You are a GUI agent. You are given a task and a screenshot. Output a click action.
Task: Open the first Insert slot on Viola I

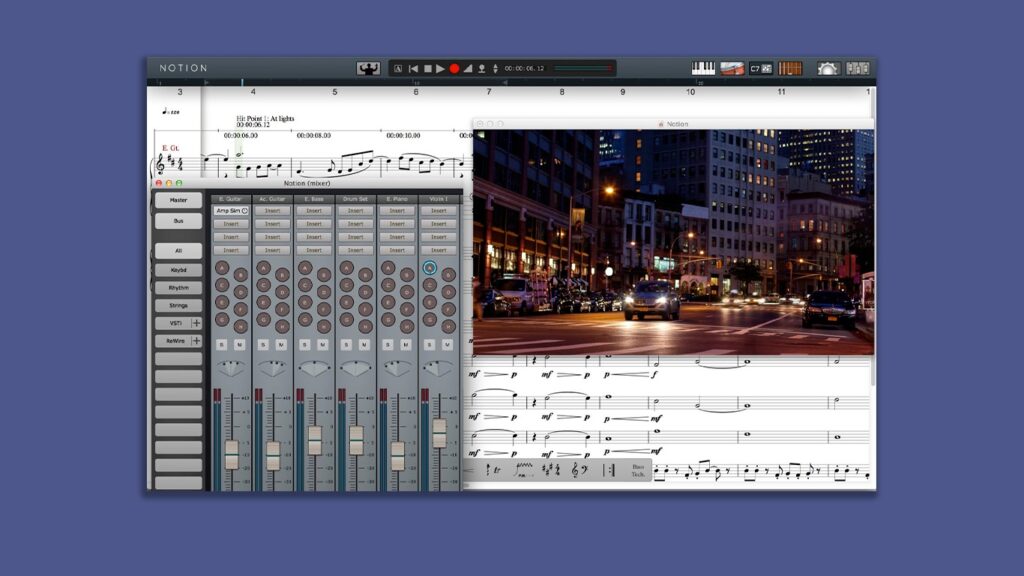(x=439, y=211)
